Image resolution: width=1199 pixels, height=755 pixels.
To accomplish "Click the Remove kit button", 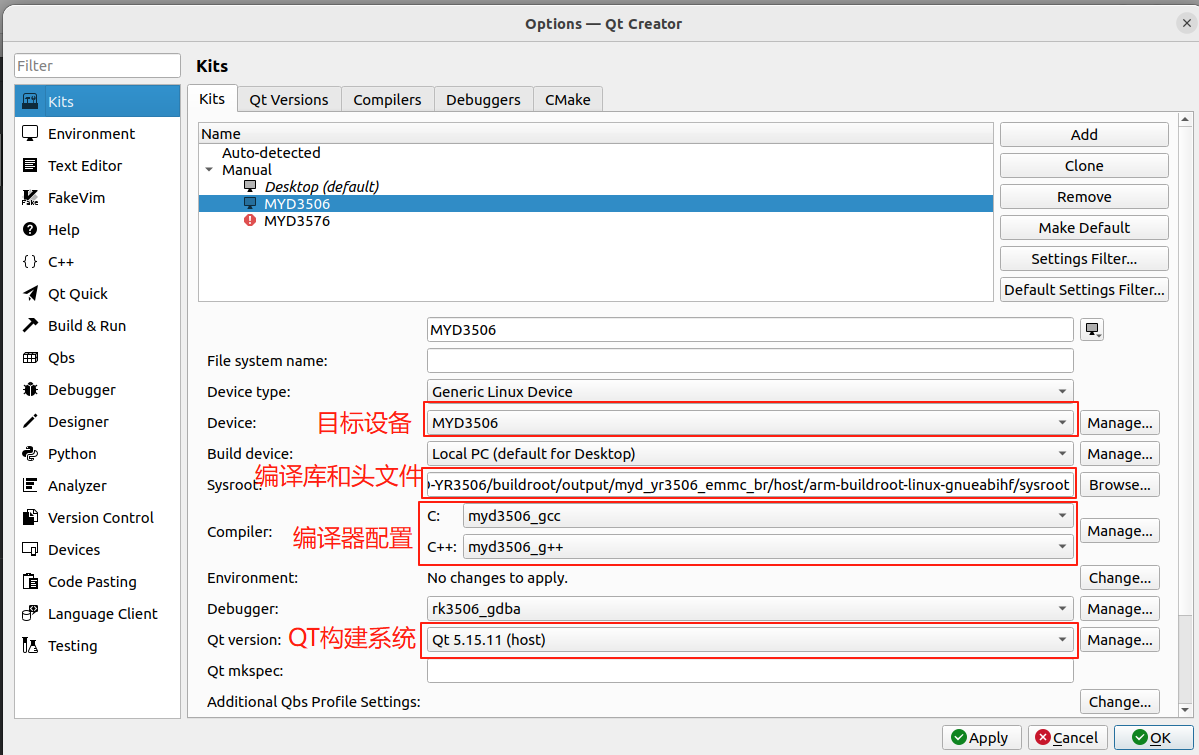I will (1084, 197).
